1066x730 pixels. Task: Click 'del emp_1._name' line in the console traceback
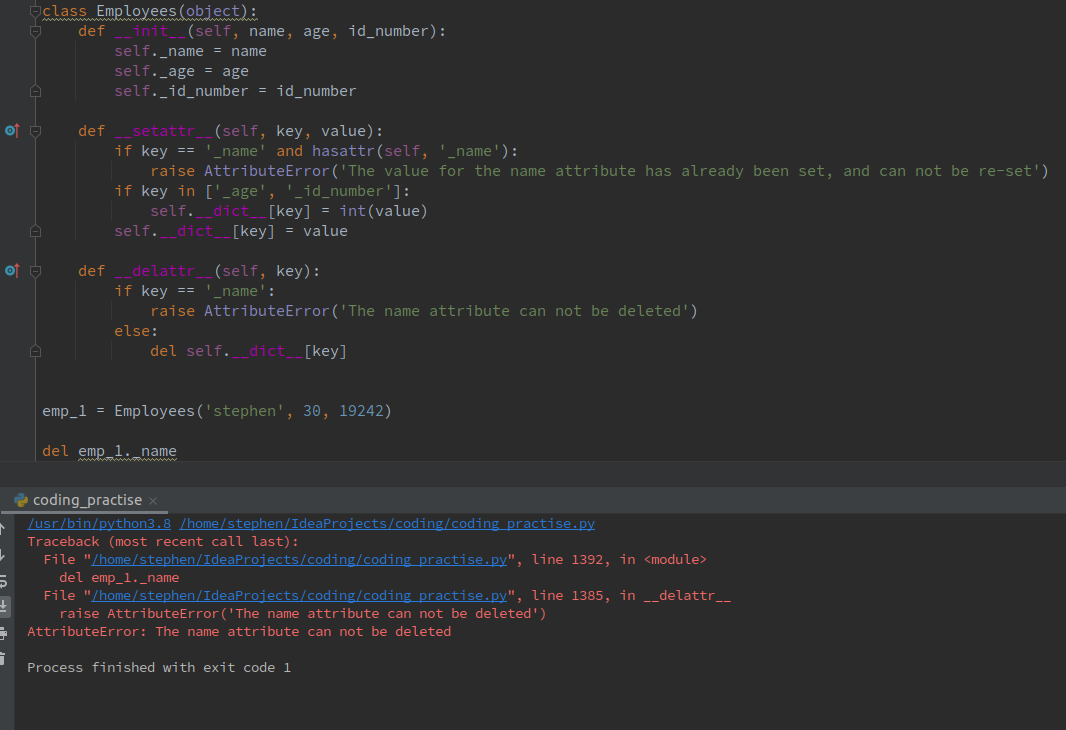(x=119, y=578)
